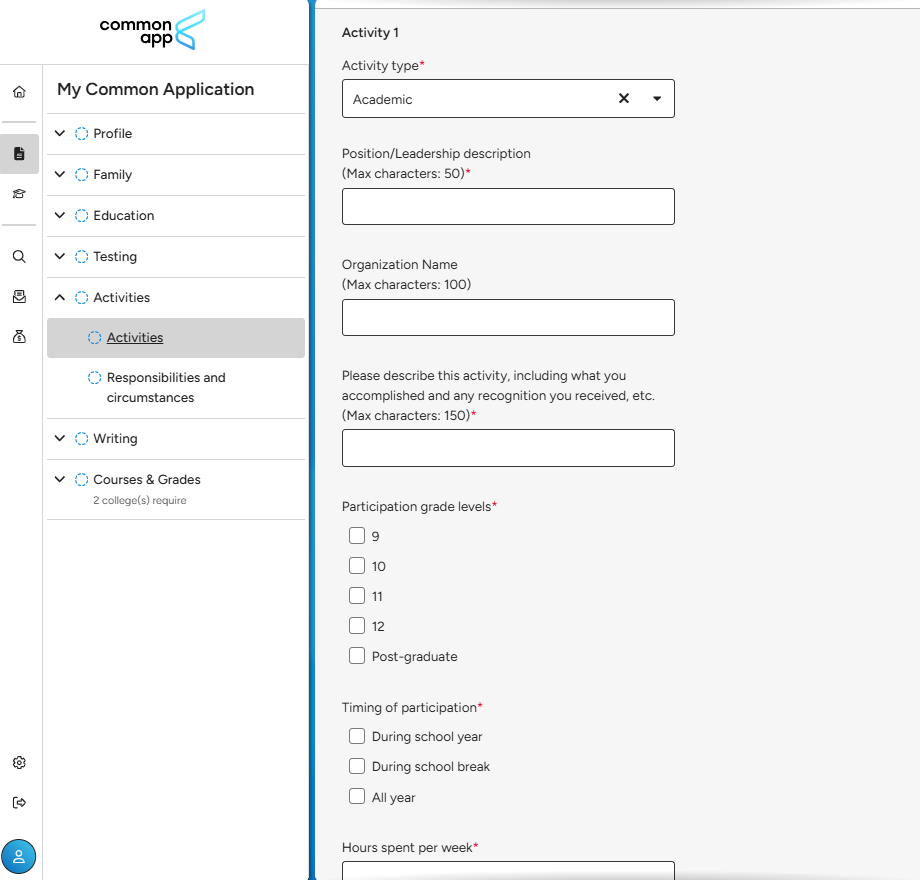
Task: Tick the Post-graduate checkbox
Action: 357,656
